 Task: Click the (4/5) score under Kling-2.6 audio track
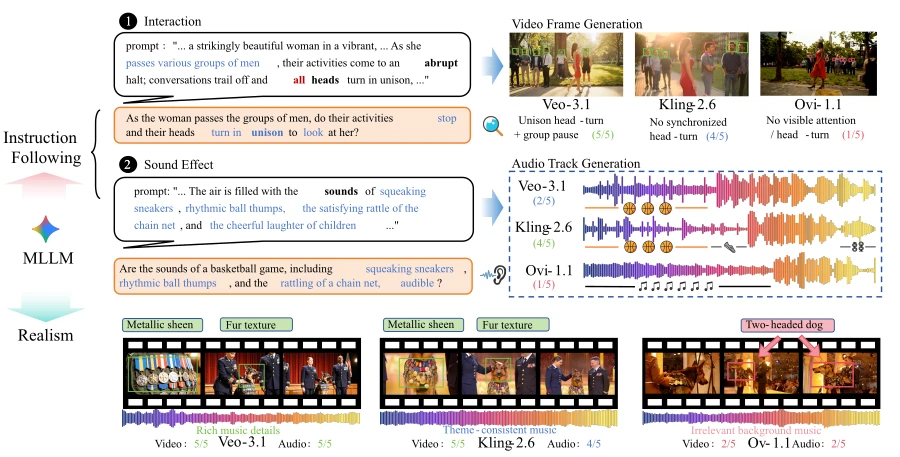(x=544, y=243)
